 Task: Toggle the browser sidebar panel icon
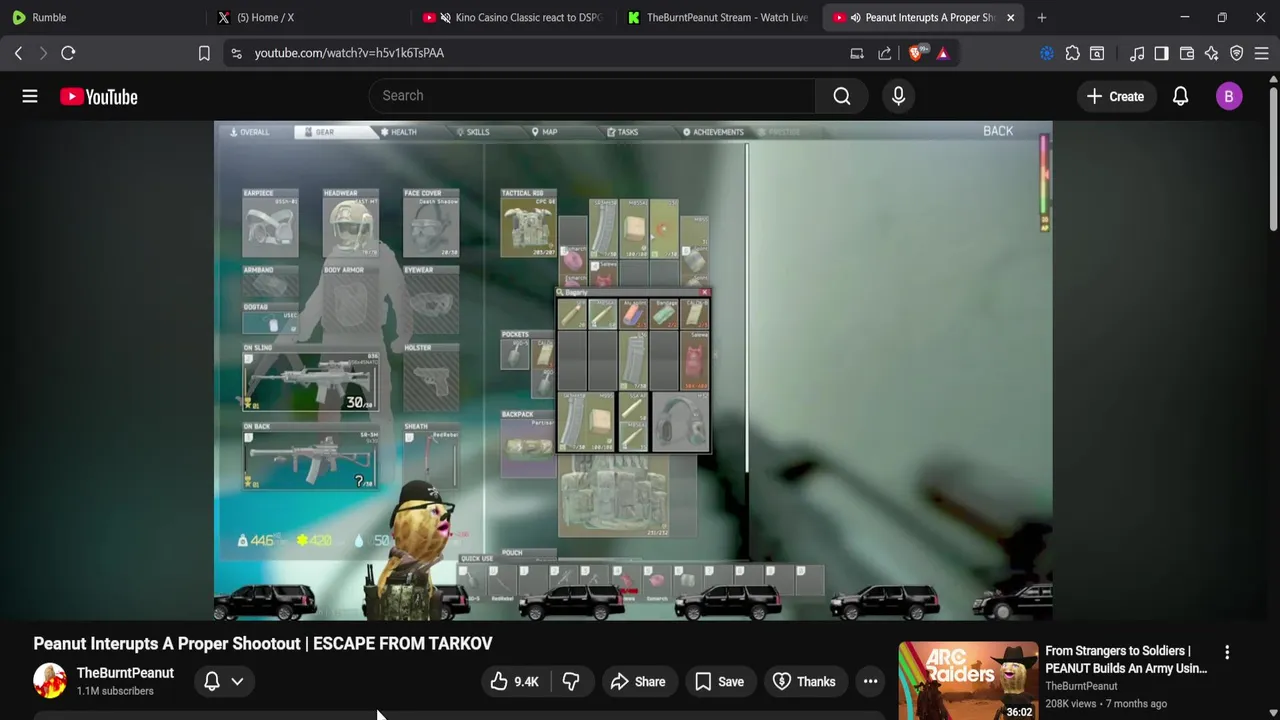tap(1161, 53)
